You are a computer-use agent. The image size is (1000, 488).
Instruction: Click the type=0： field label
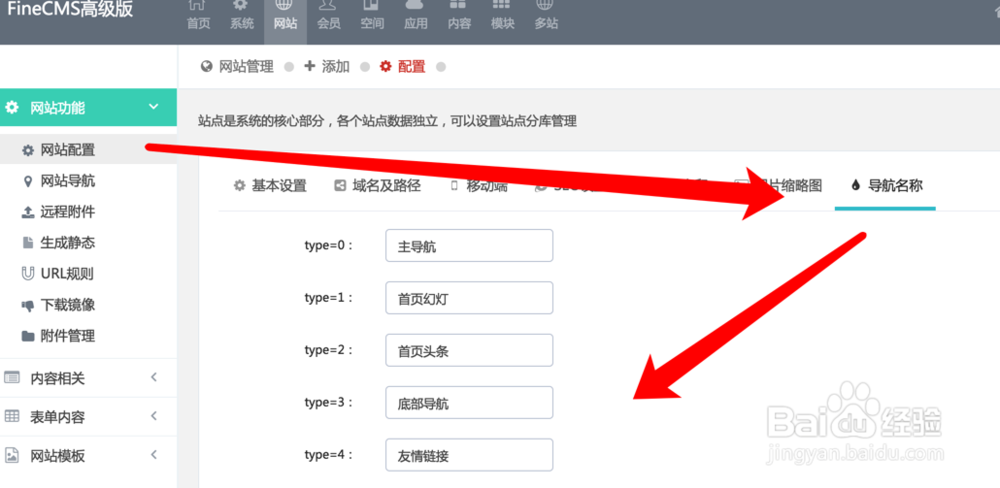[x=328, y=246]
